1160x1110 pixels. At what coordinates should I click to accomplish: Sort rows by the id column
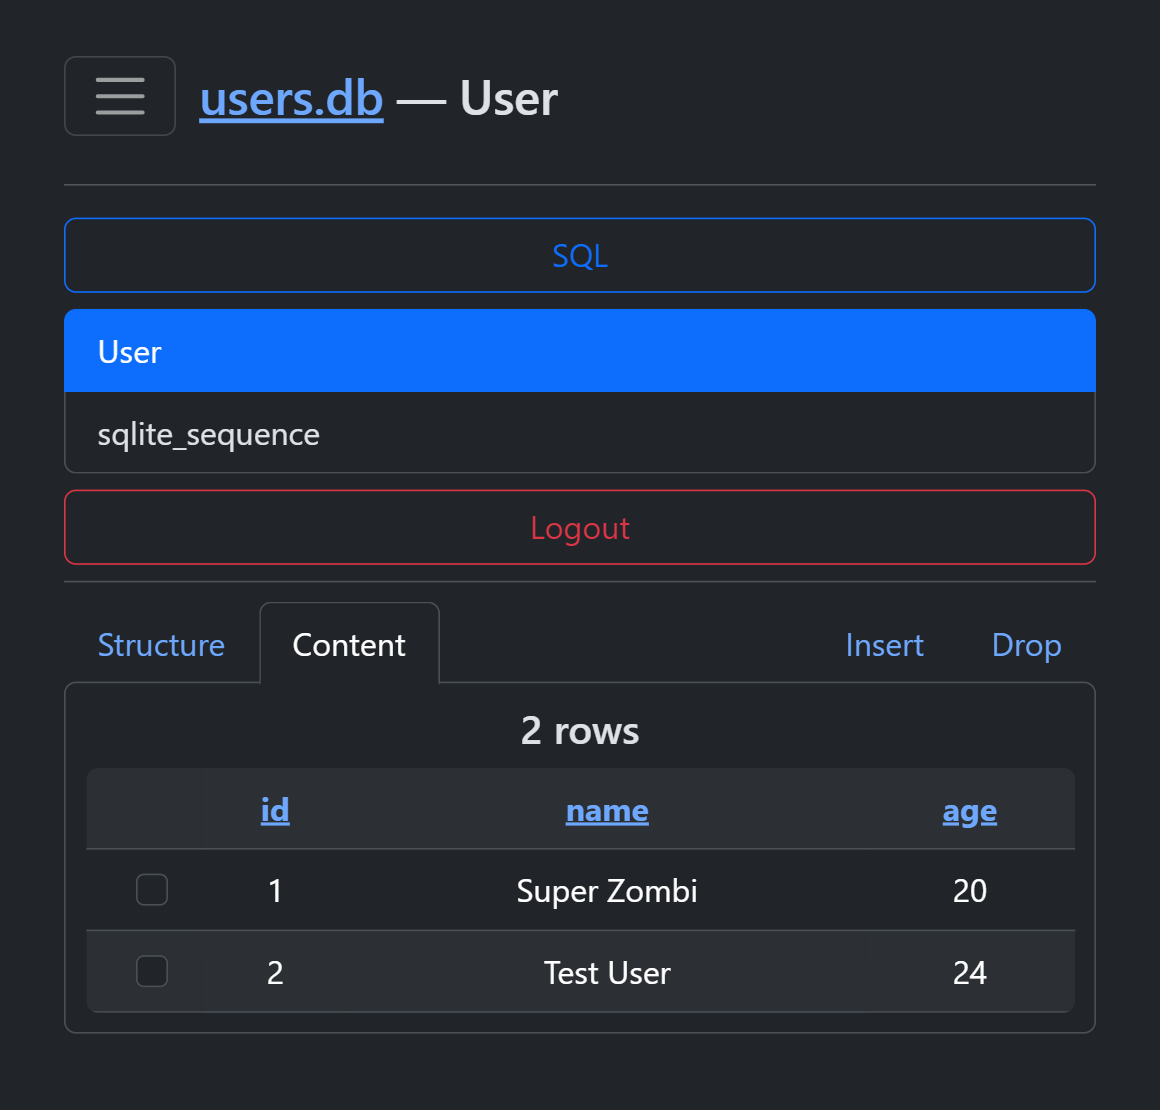coord(275,810)
